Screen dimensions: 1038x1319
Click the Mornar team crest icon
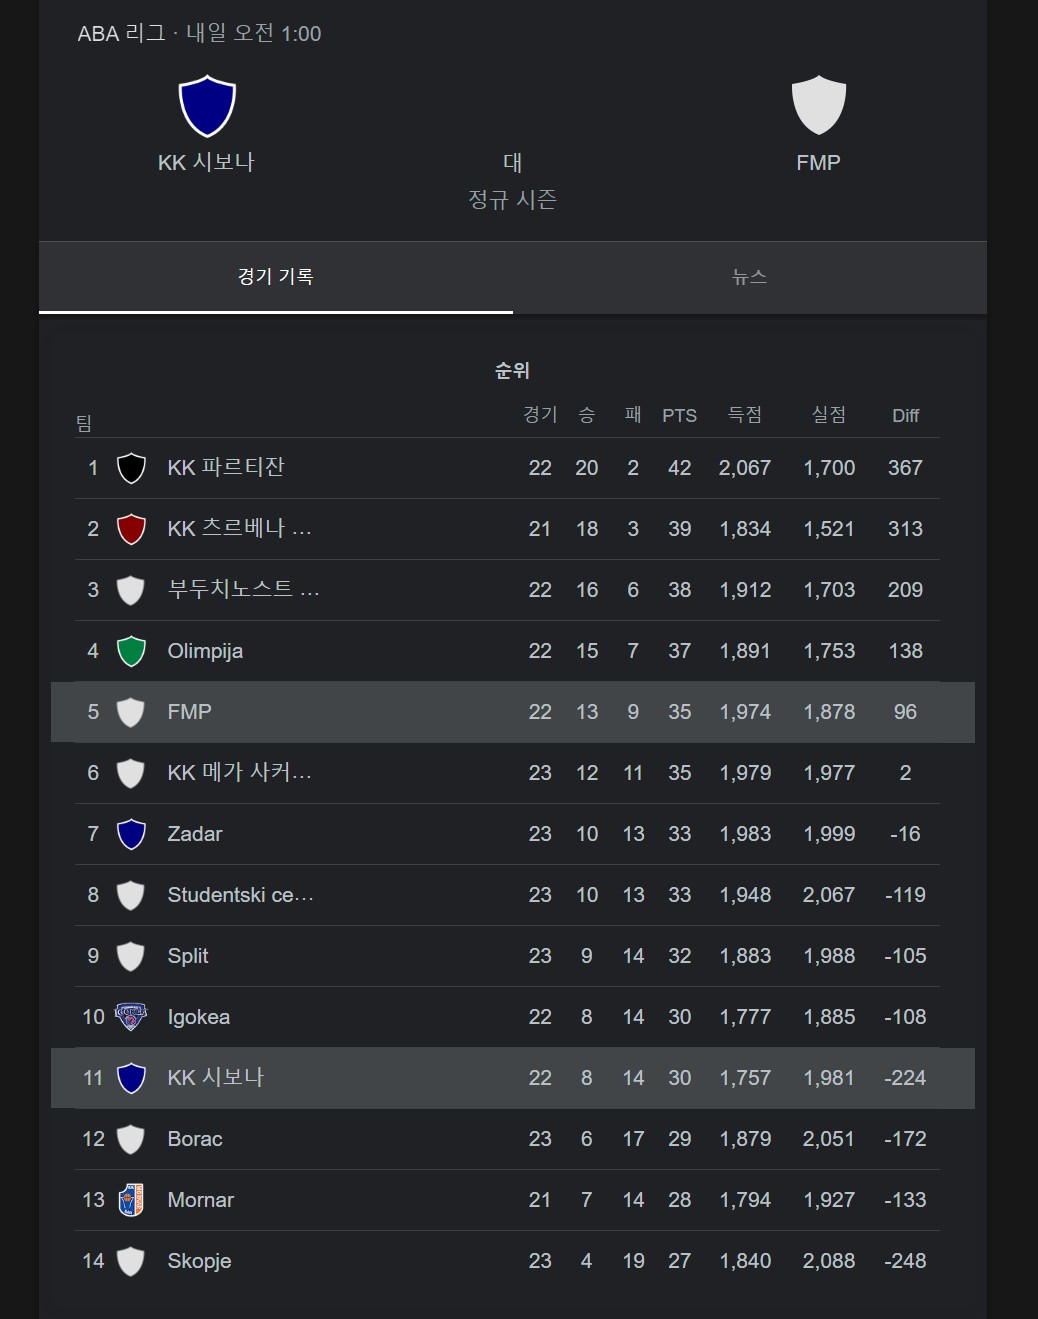[x=131, y=1200]
